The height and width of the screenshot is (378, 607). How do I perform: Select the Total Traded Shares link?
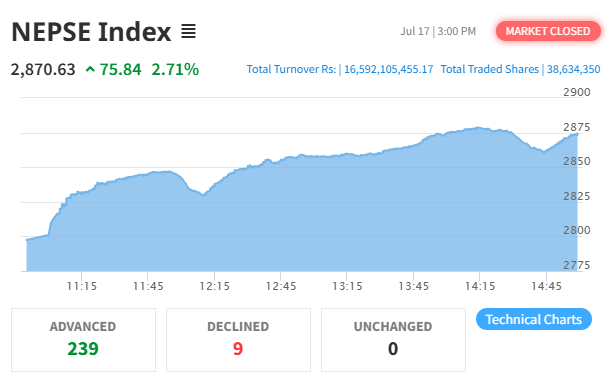(520, 69)
